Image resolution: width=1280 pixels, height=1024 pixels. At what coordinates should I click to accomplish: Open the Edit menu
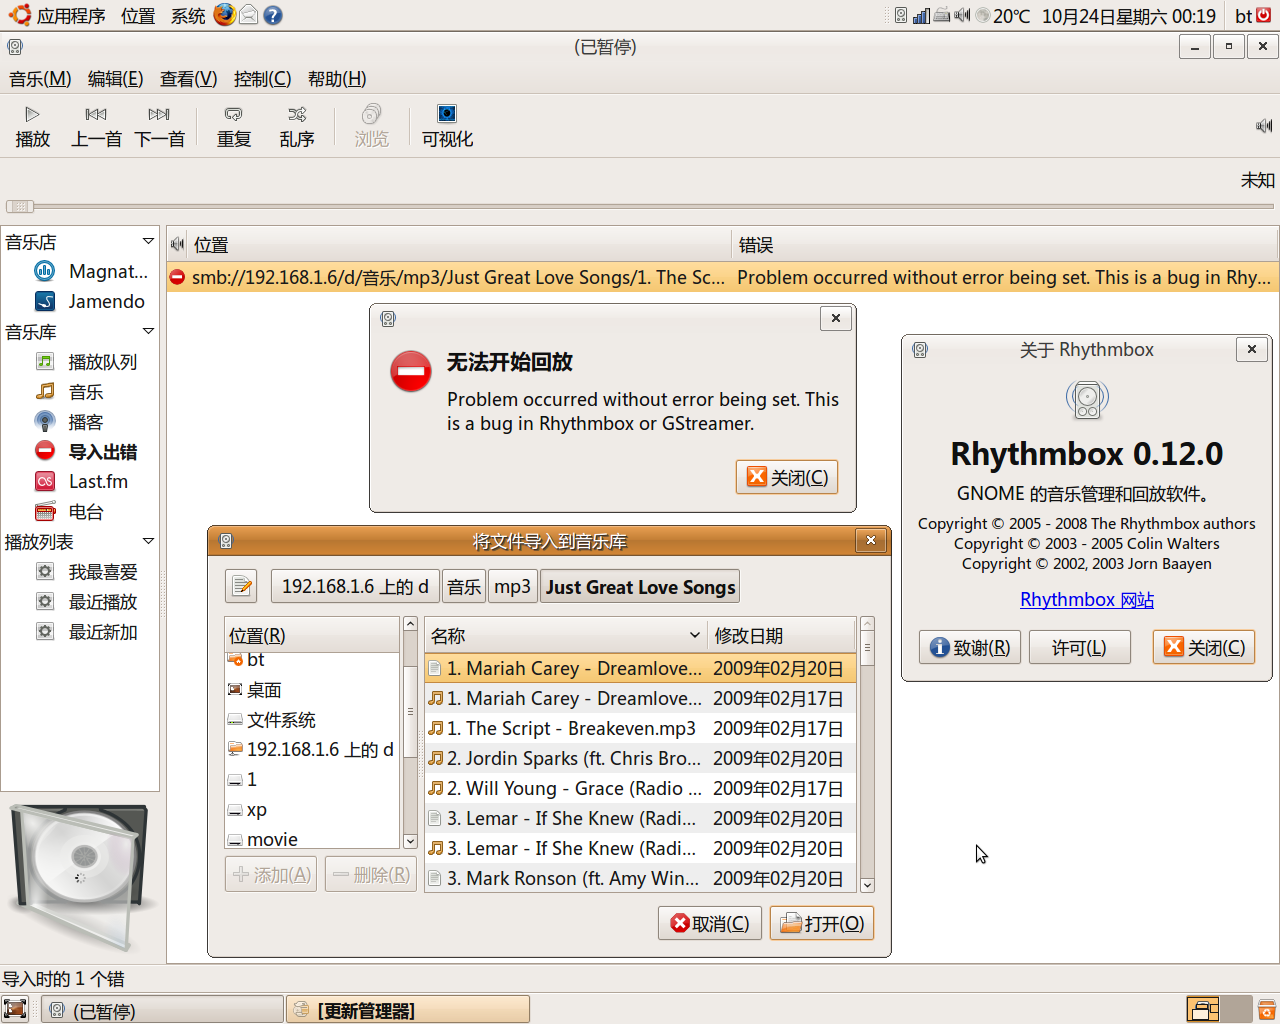coord(115,79)
